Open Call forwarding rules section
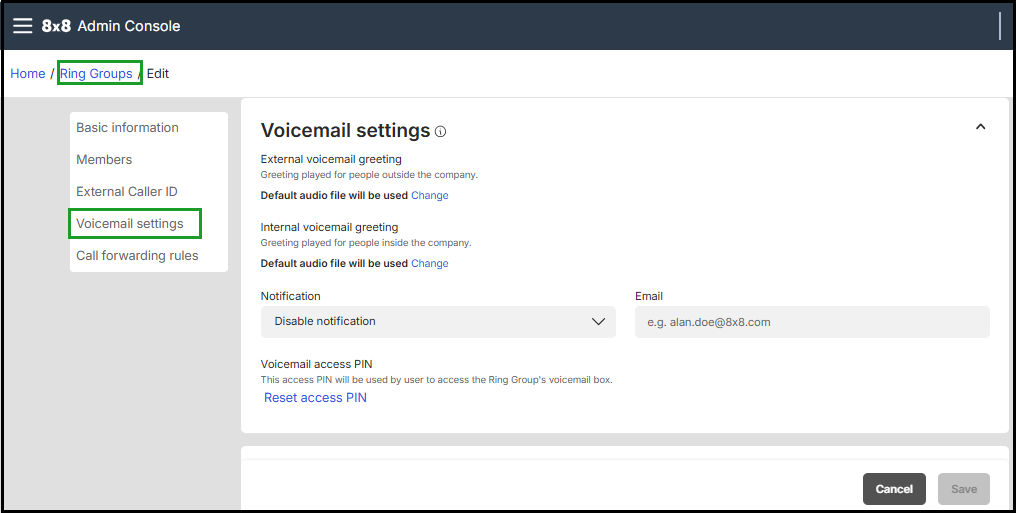 137,256
